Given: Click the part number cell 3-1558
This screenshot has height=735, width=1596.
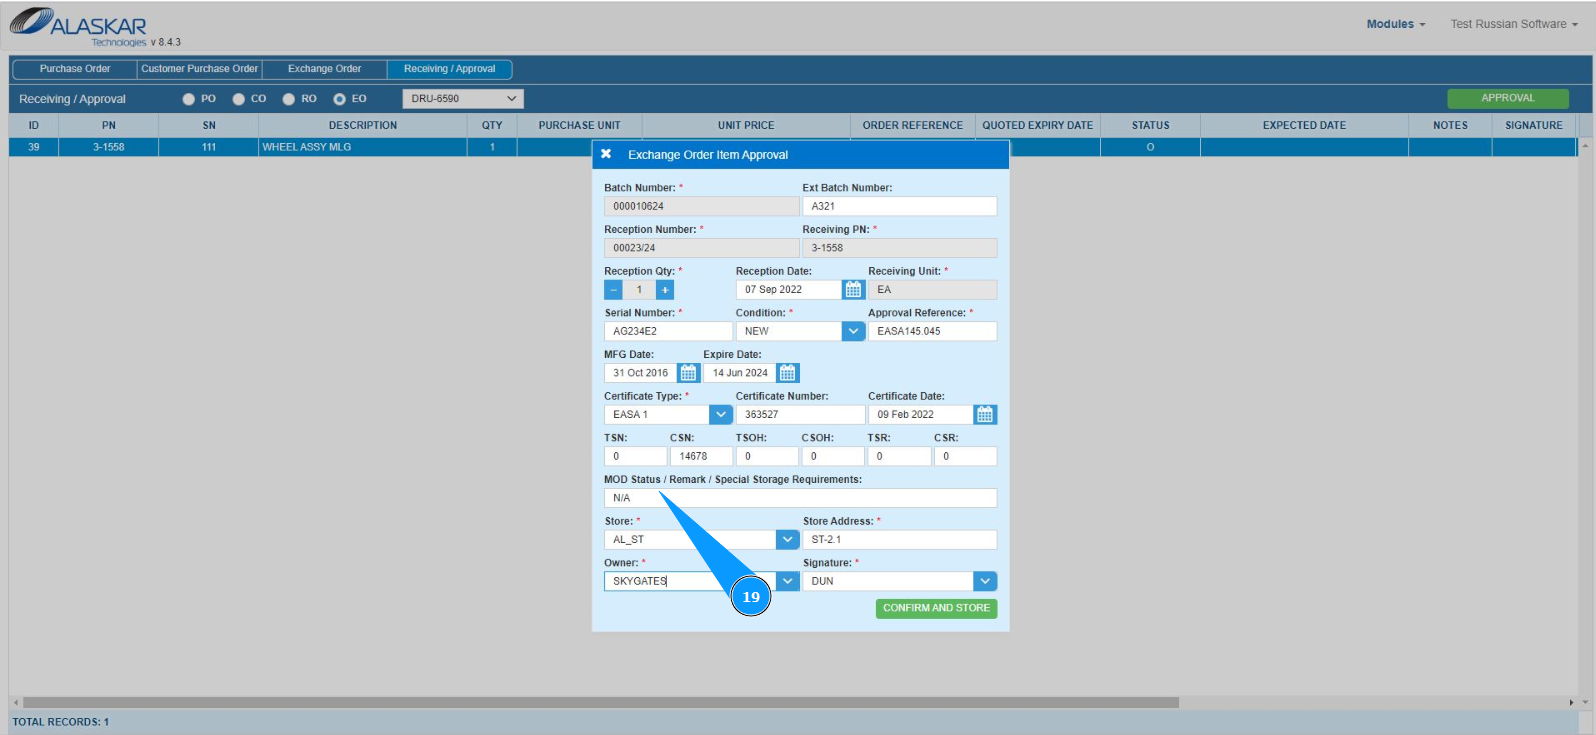Looking at the screenshot, I should point(109,147).
